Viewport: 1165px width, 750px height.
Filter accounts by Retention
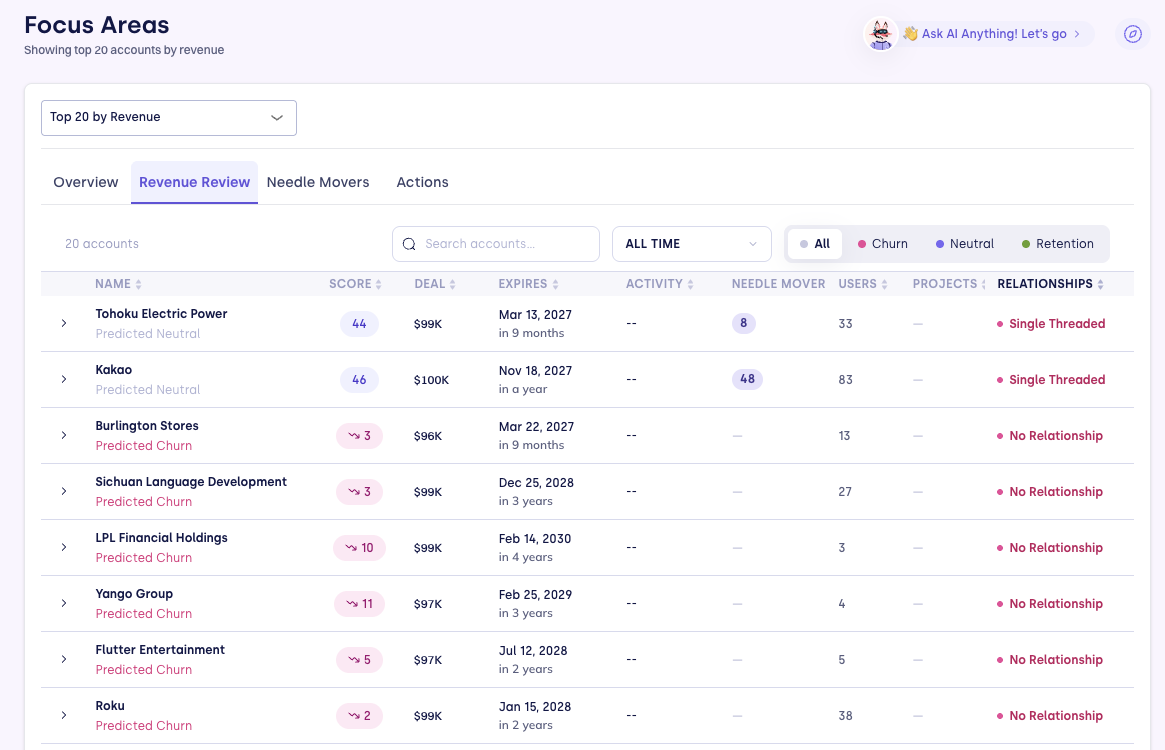tap(1057, 244)
